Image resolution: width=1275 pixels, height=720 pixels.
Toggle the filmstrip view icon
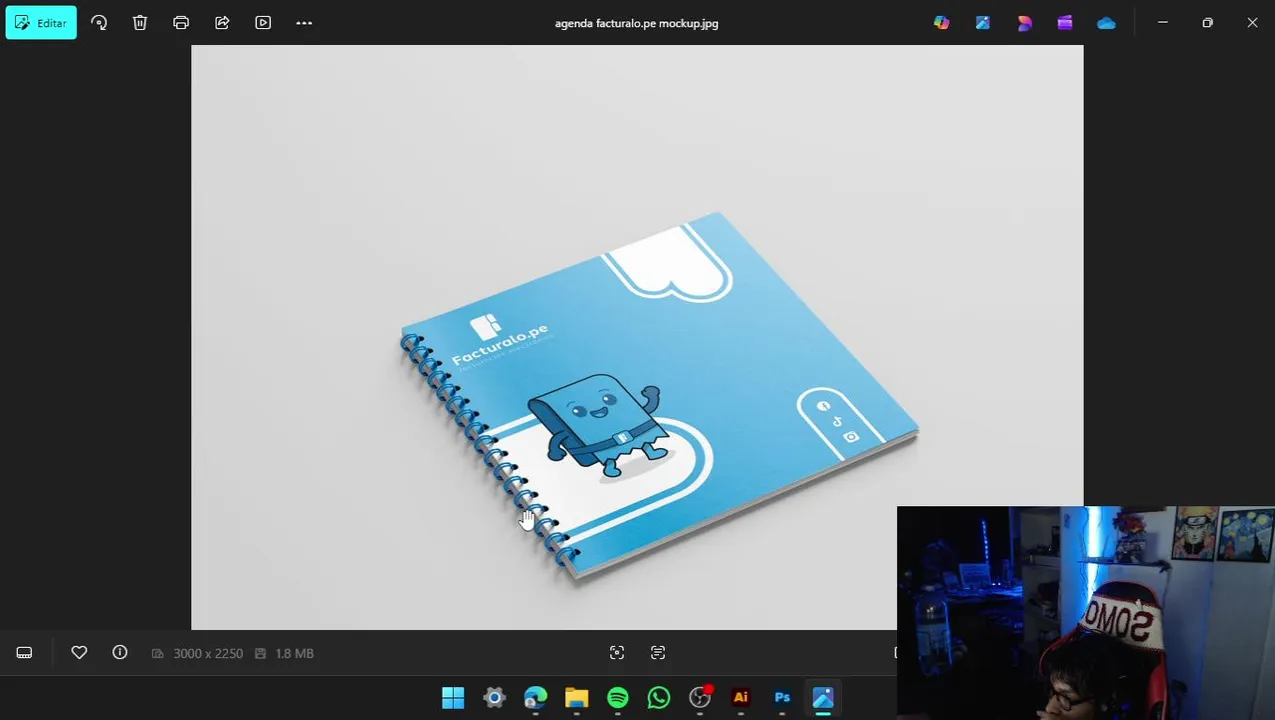pos(24,653)
